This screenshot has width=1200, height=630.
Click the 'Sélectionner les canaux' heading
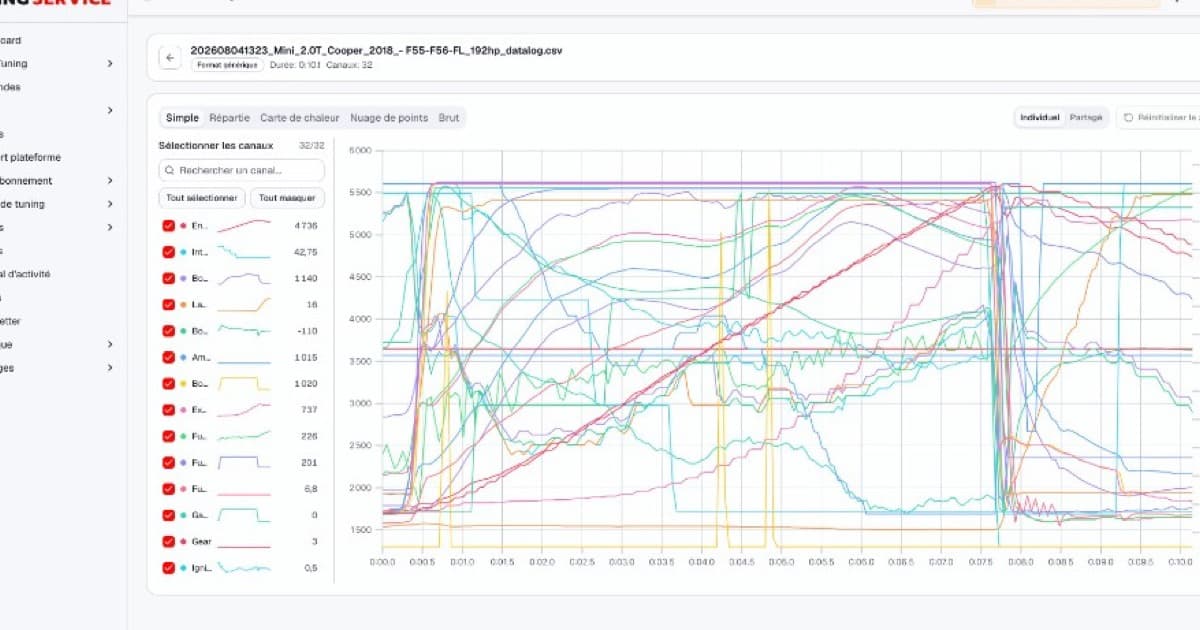tap(216, 145)
